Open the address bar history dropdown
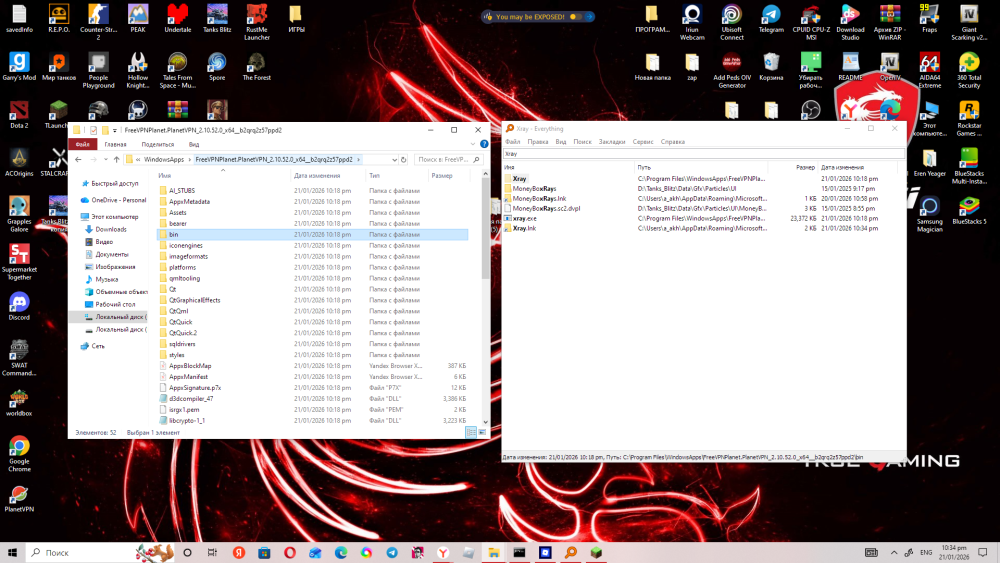Image resolution: width=1000 pixels, height=563 pixels. (x=394, y=159)
